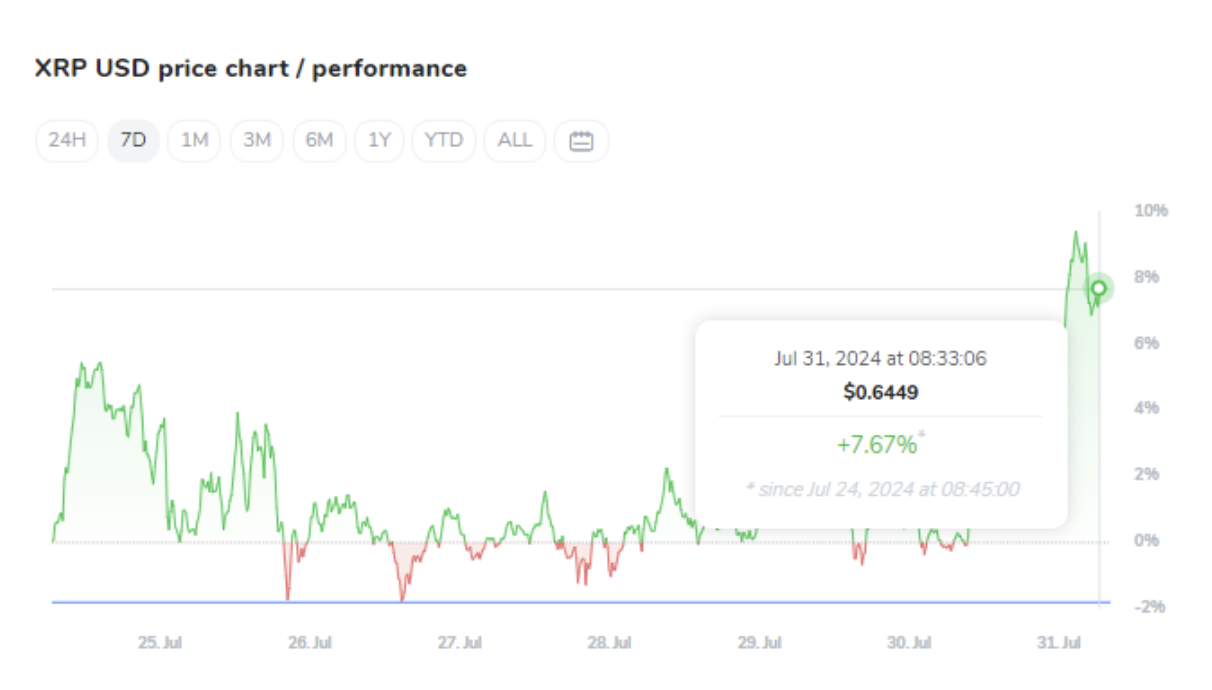1212x690 pixels.
Task: Select the 24H timeframe
Action: 66,140
